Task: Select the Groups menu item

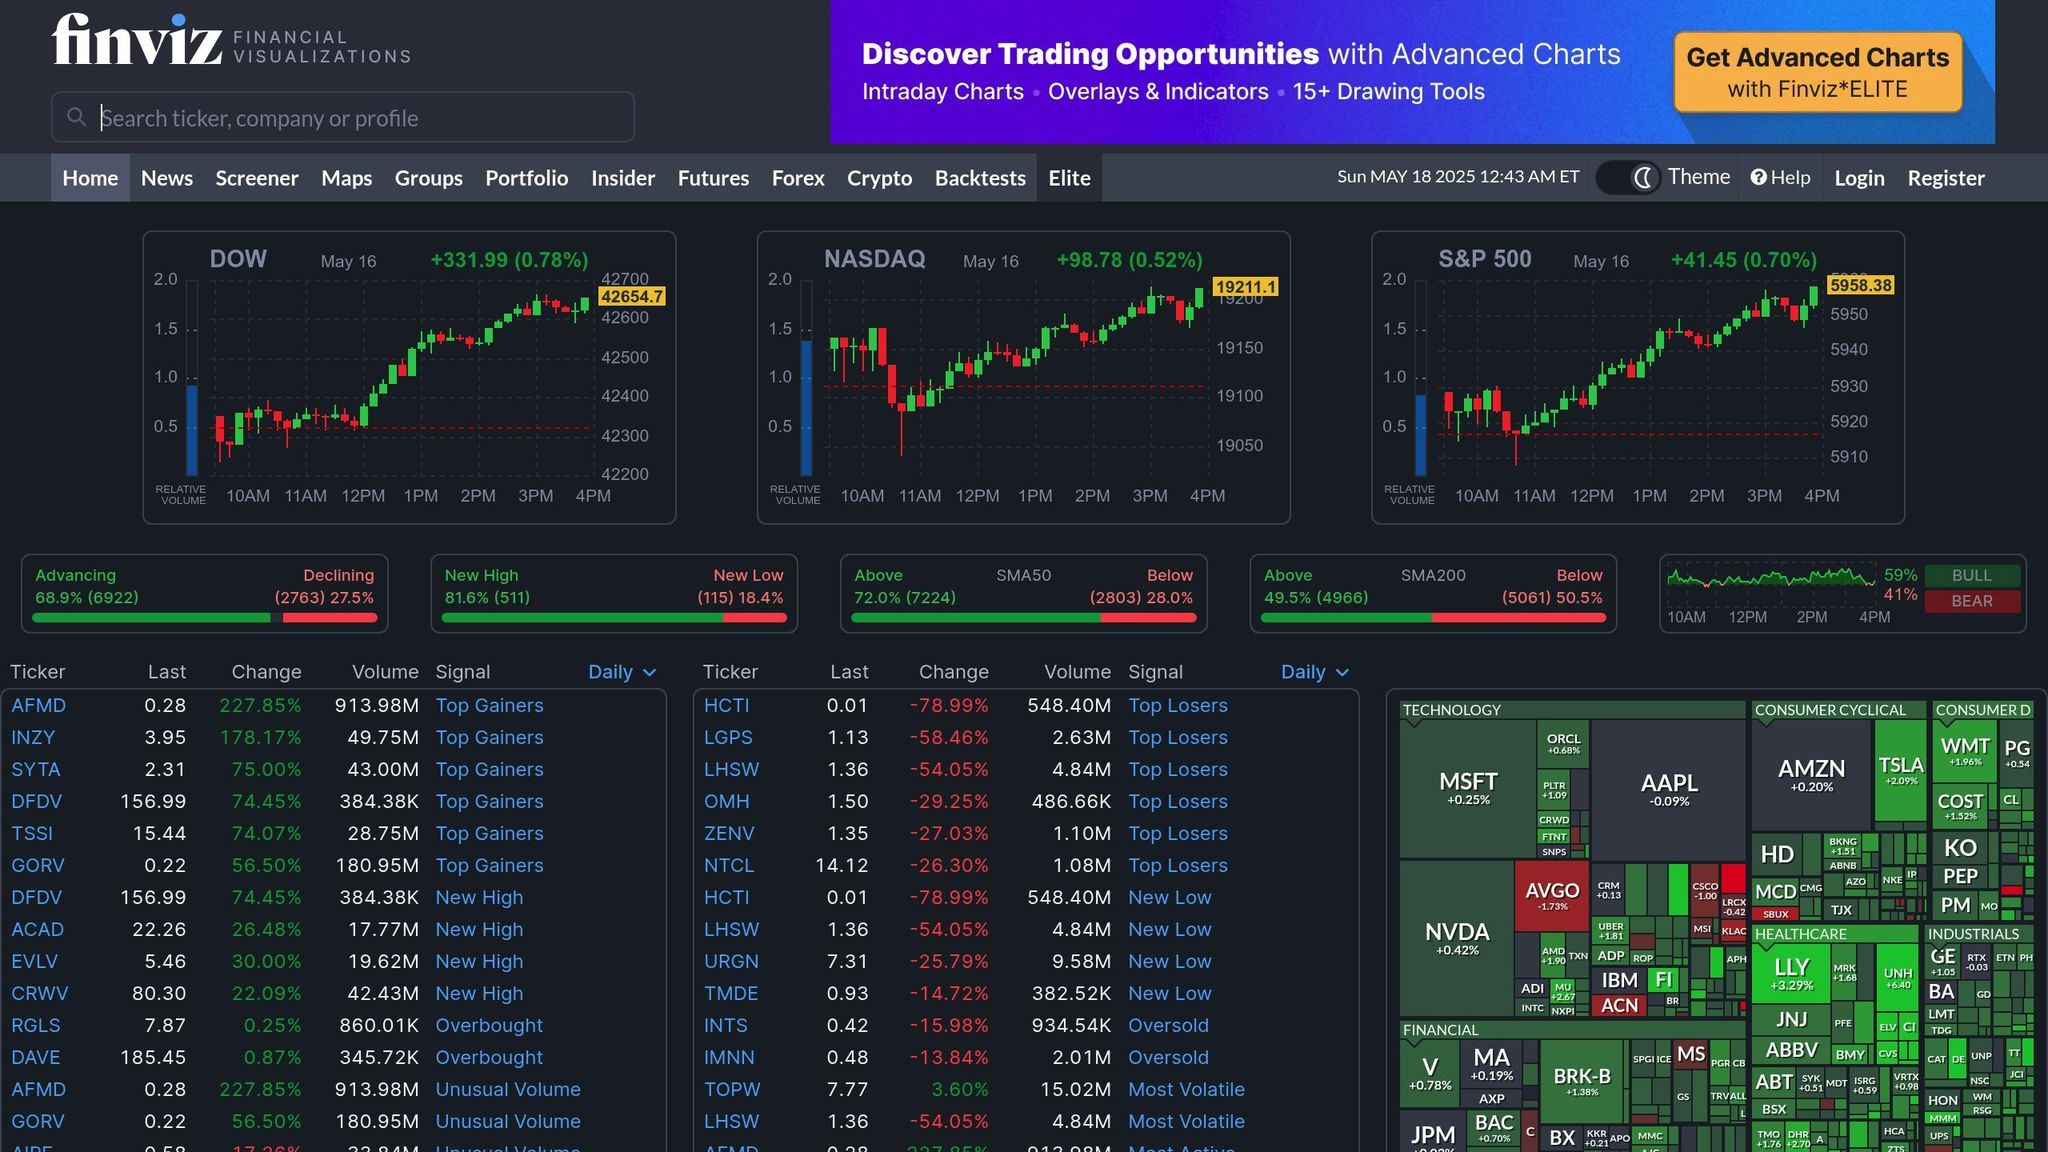Action: (x=428, y=178)
